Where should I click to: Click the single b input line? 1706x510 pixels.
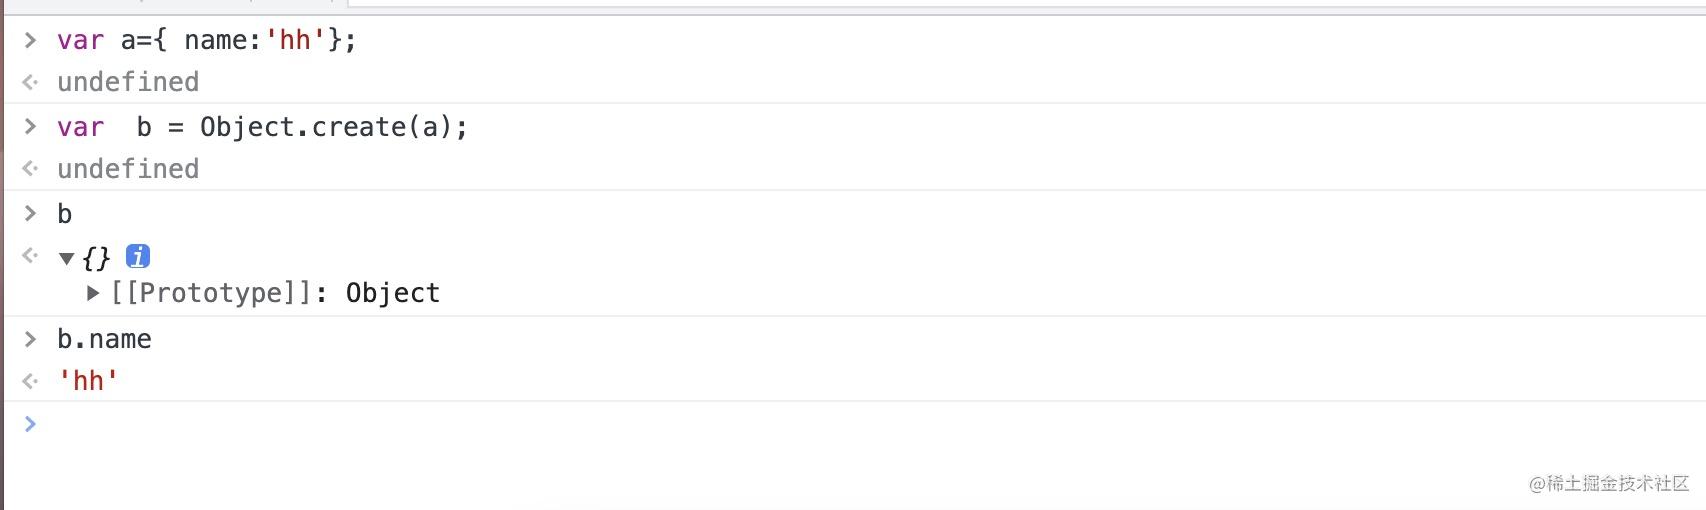pos(64,214)
